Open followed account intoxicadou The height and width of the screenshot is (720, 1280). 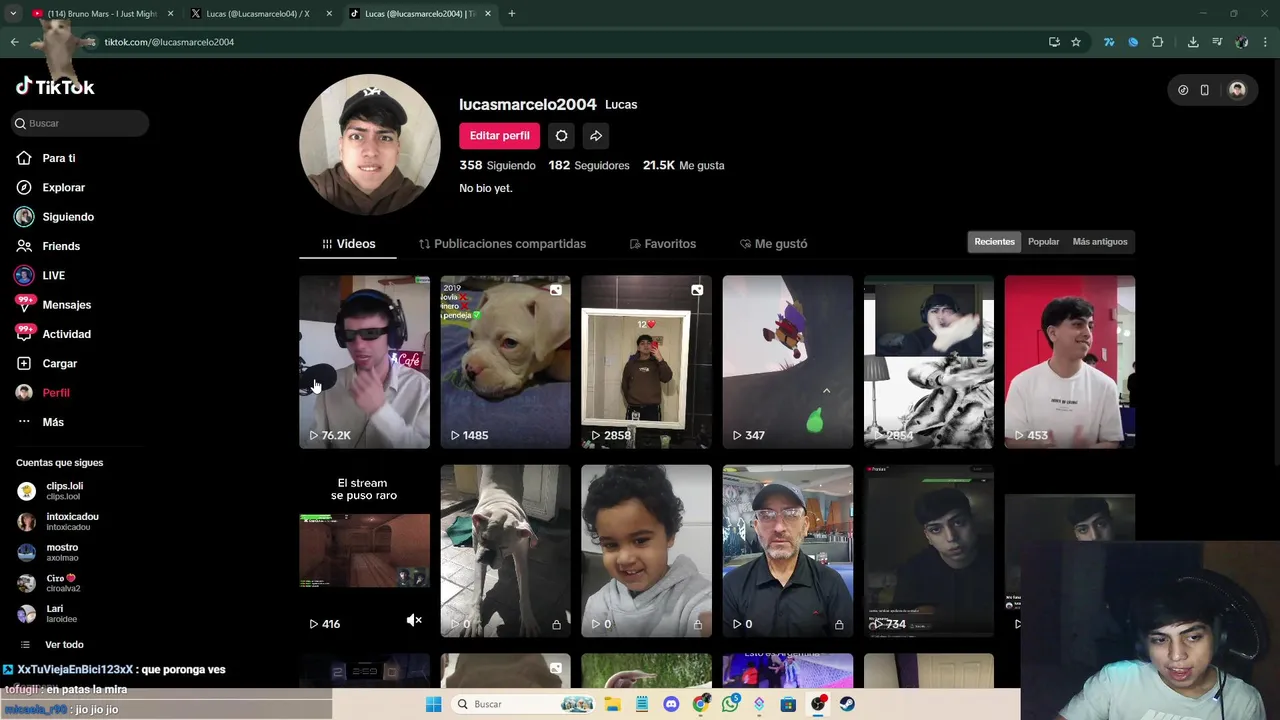point(72,521)
